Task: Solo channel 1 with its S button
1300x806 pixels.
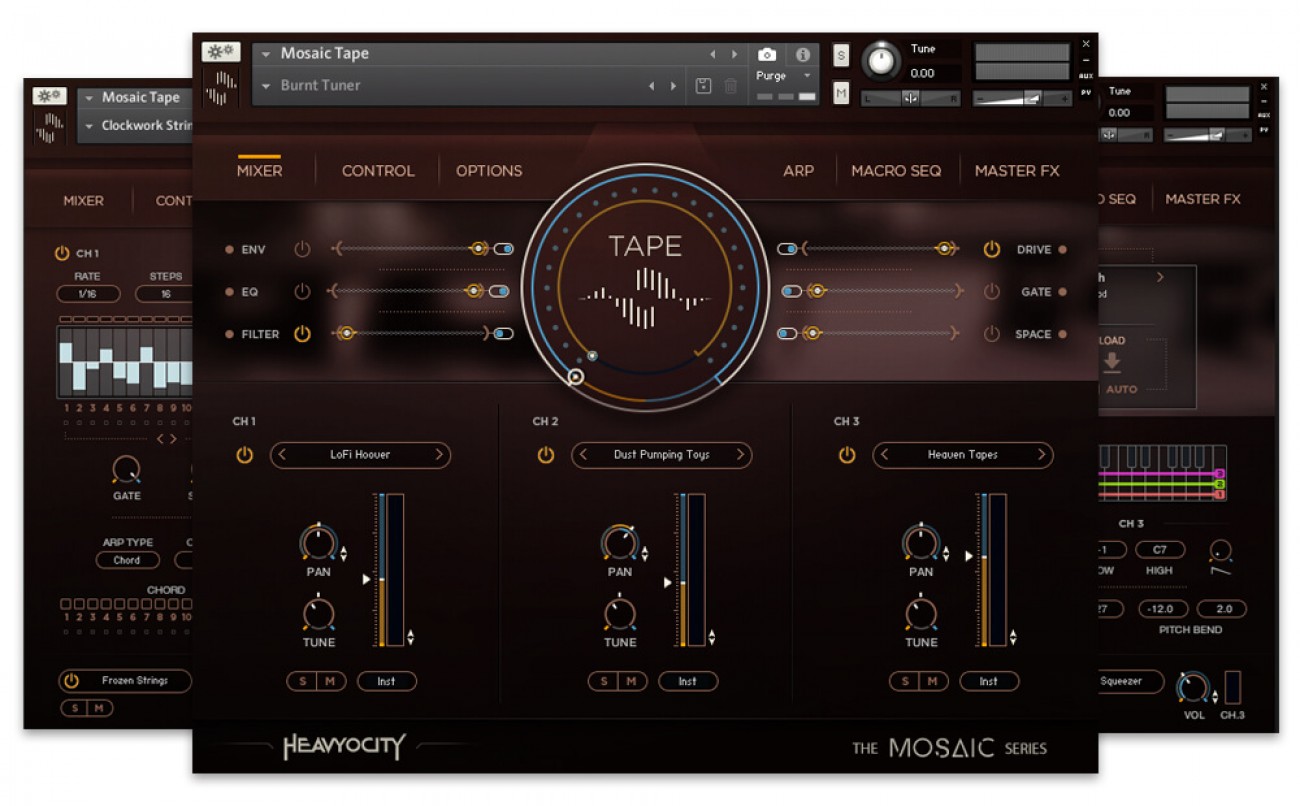Action: click(x=301, y=681)
